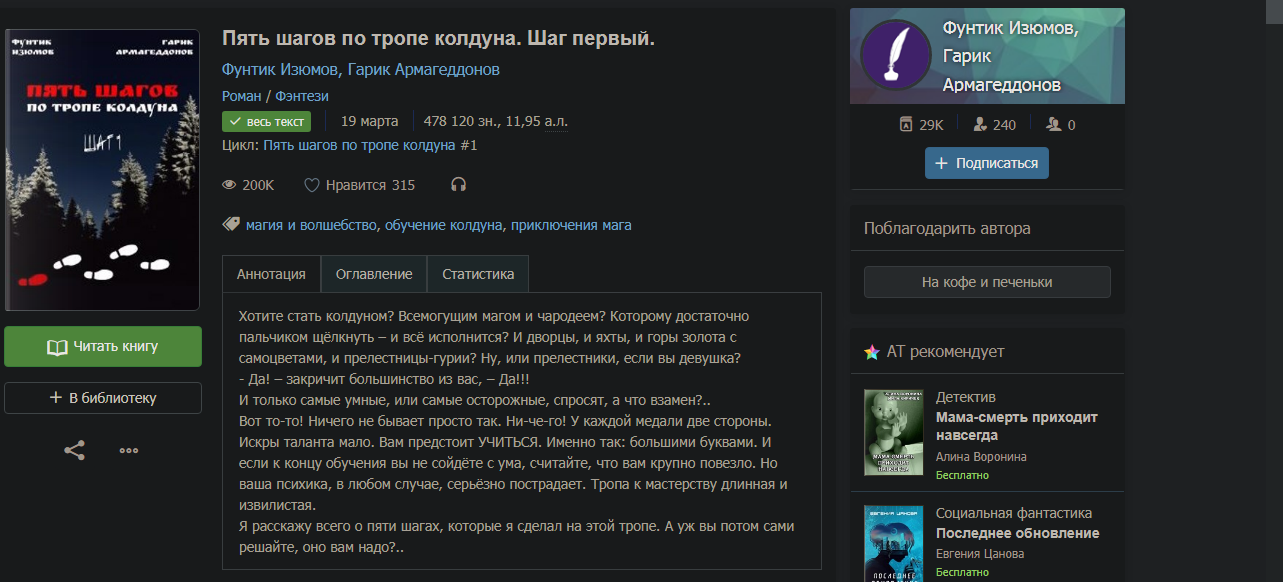Click the На кофе и печеньки button
Screen dimensions: 1283x582
point(987,282)
